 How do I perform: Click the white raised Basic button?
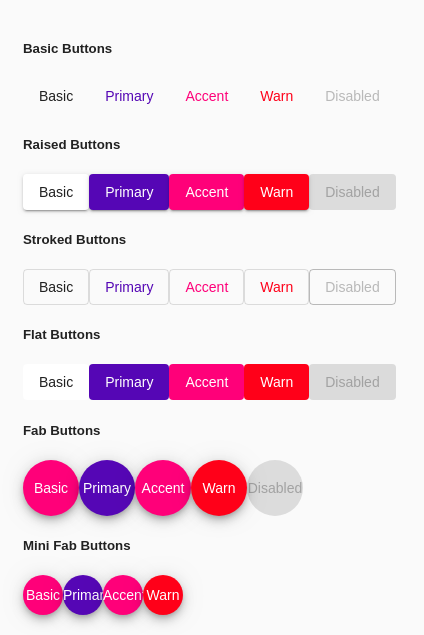(56, 192)
